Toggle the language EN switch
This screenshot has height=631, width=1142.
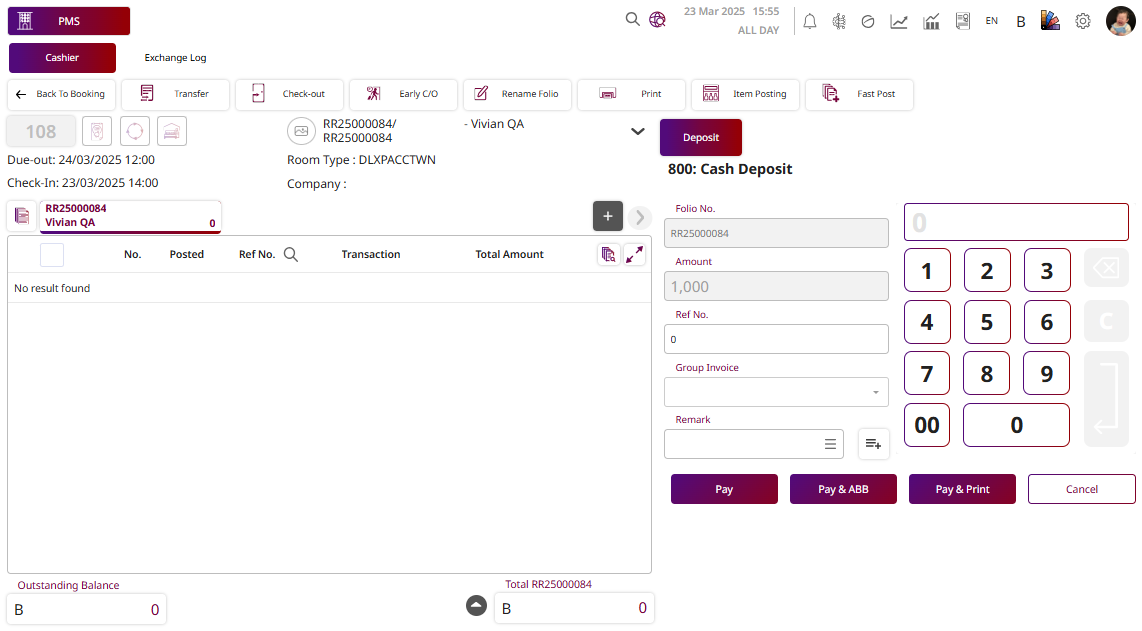click(991, 21)
